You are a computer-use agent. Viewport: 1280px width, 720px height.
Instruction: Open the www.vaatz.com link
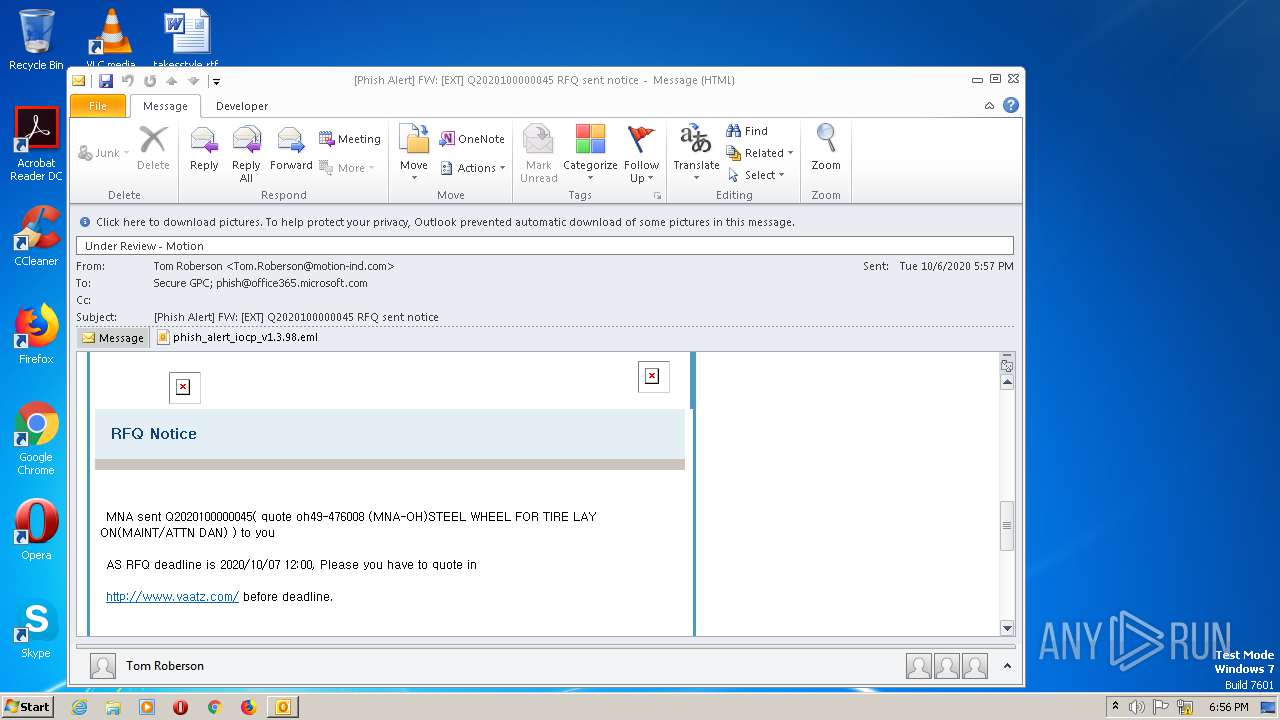(172, 596)
